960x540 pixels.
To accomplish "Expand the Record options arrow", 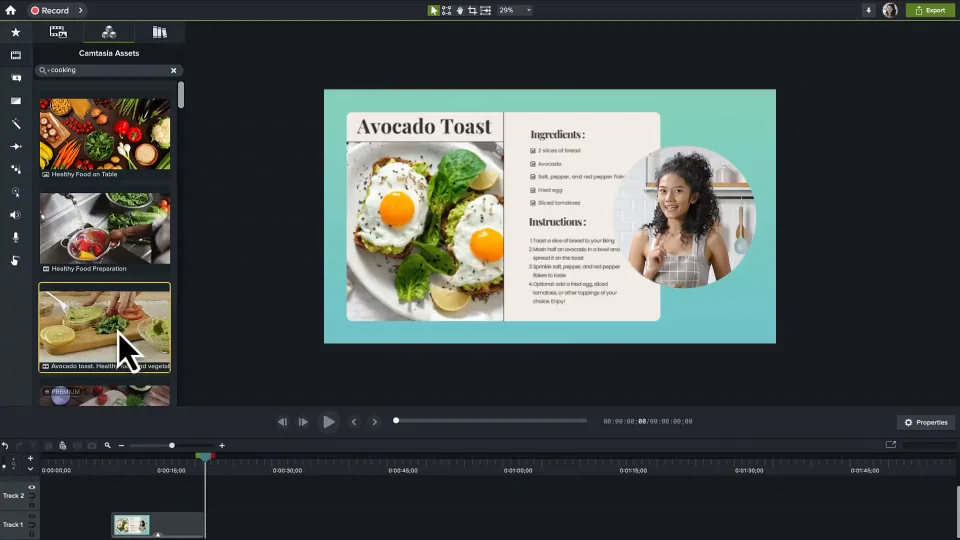I will pyautogui.click(x=81, y=10).
